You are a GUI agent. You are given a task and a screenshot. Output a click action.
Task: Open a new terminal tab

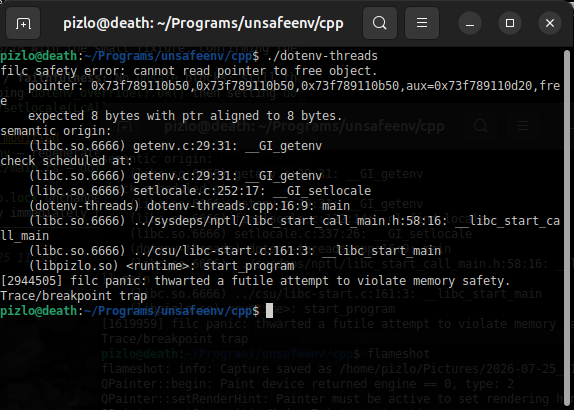pyautogui.click(x=23, y=23)
